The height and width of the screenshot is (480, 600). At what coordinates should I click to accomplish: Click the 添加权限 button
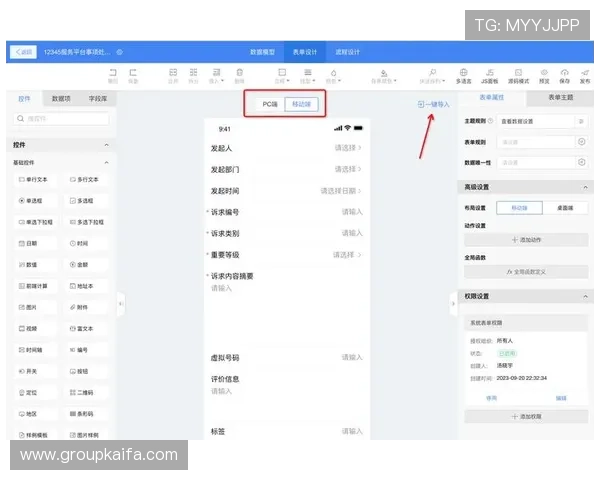coord(526,416)
